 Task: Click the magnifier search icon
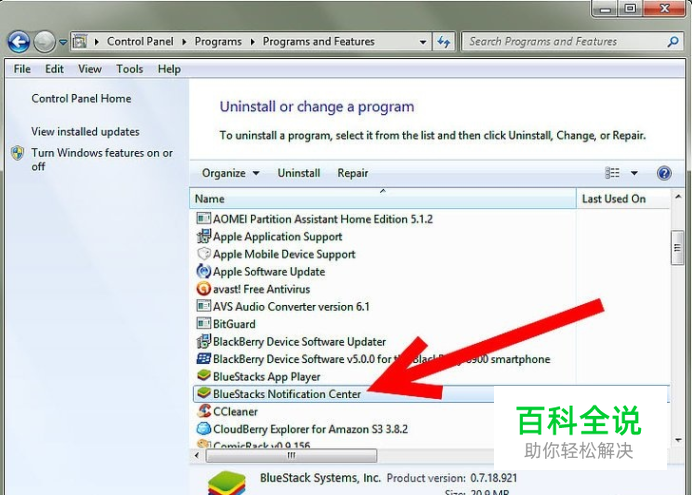(673, 41)
